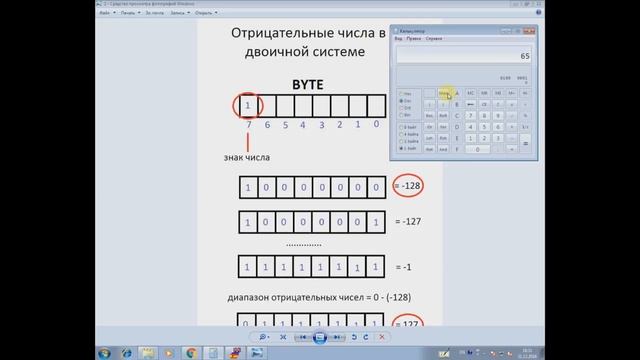Launch Internet Explorer from the taskbar
This screenshot has height=360, width=640.
click(x=127, y=353)
